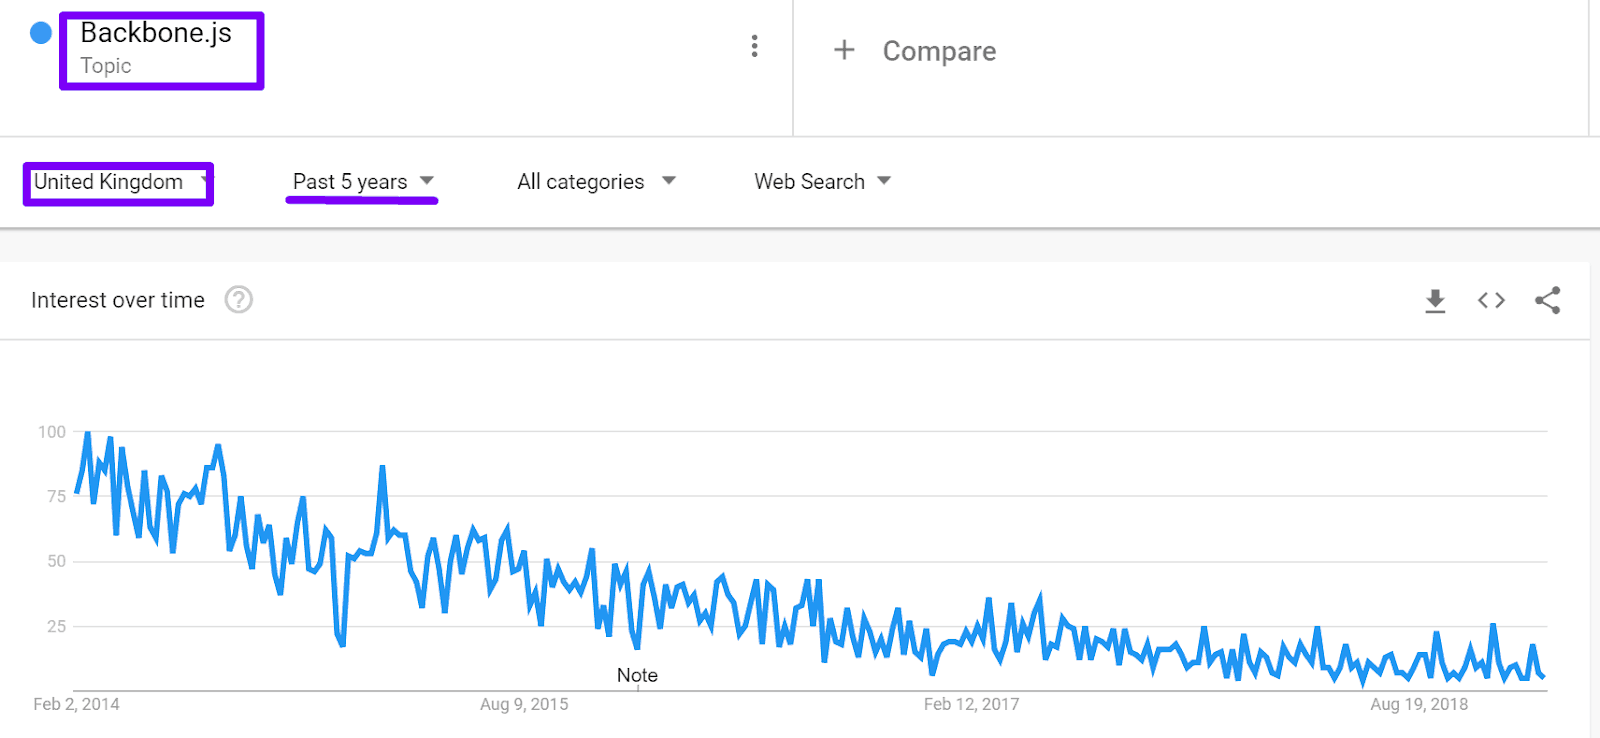Expand the Past 5 years dropdown
Image resolution: width=1600 pixels, height=738 pixels.
click(362, 182)
